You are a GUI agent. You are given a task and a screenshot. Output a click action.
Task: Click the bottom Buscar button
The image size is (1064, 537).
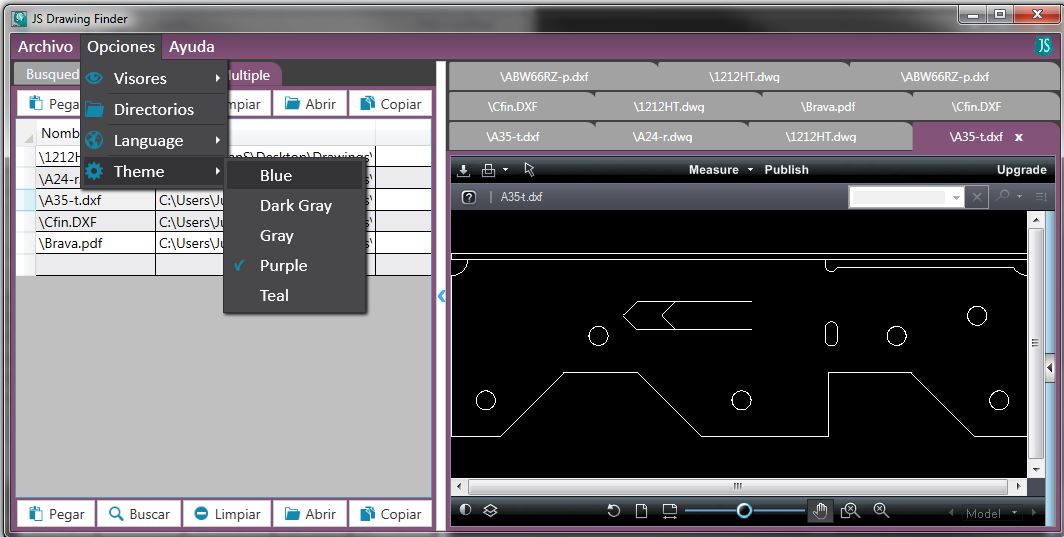pyautogui.click(x=140, y=514)
